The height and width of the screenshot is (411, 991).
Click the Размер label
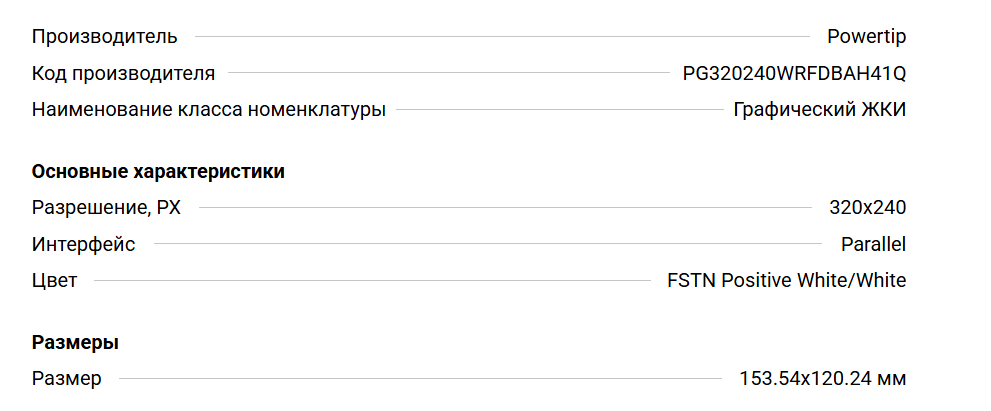[x=66, y=379]
